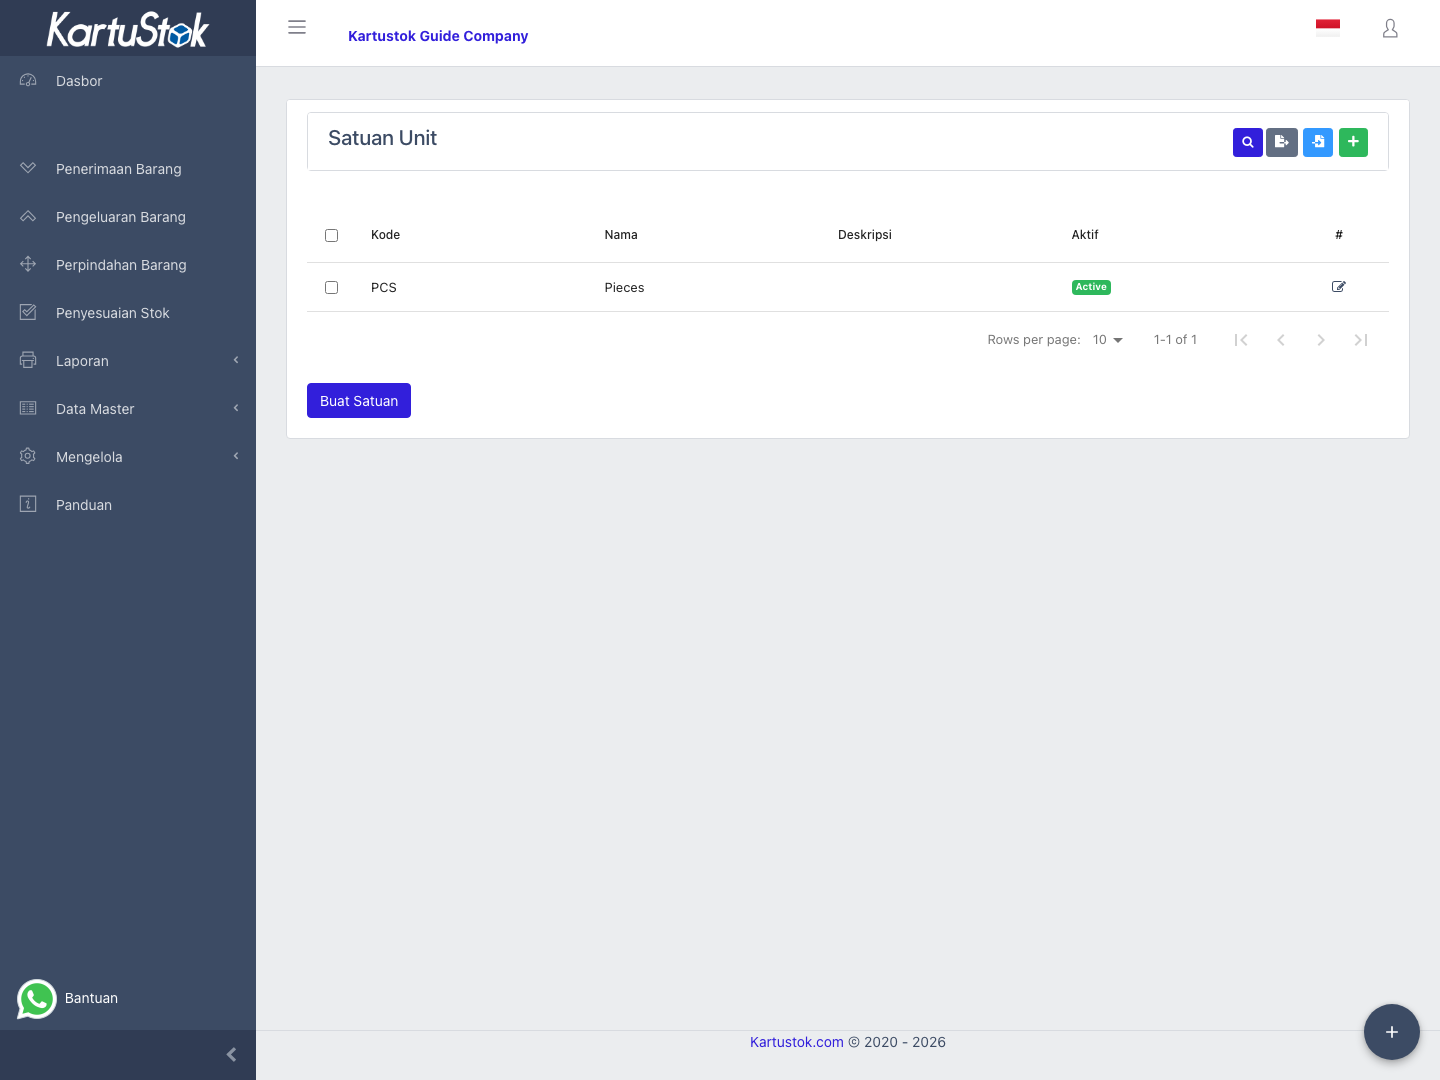The height and width of the screenshot is (1080, 1440).
Task: Click the Nama column header
Action: tap(621, 235)
